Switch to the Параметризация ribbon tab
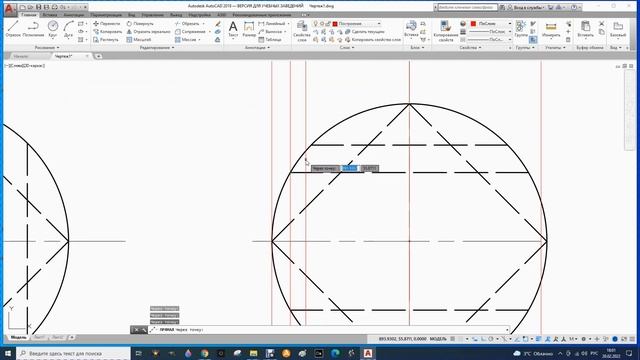This screenshot has height=360, width=640. point(106,15)
